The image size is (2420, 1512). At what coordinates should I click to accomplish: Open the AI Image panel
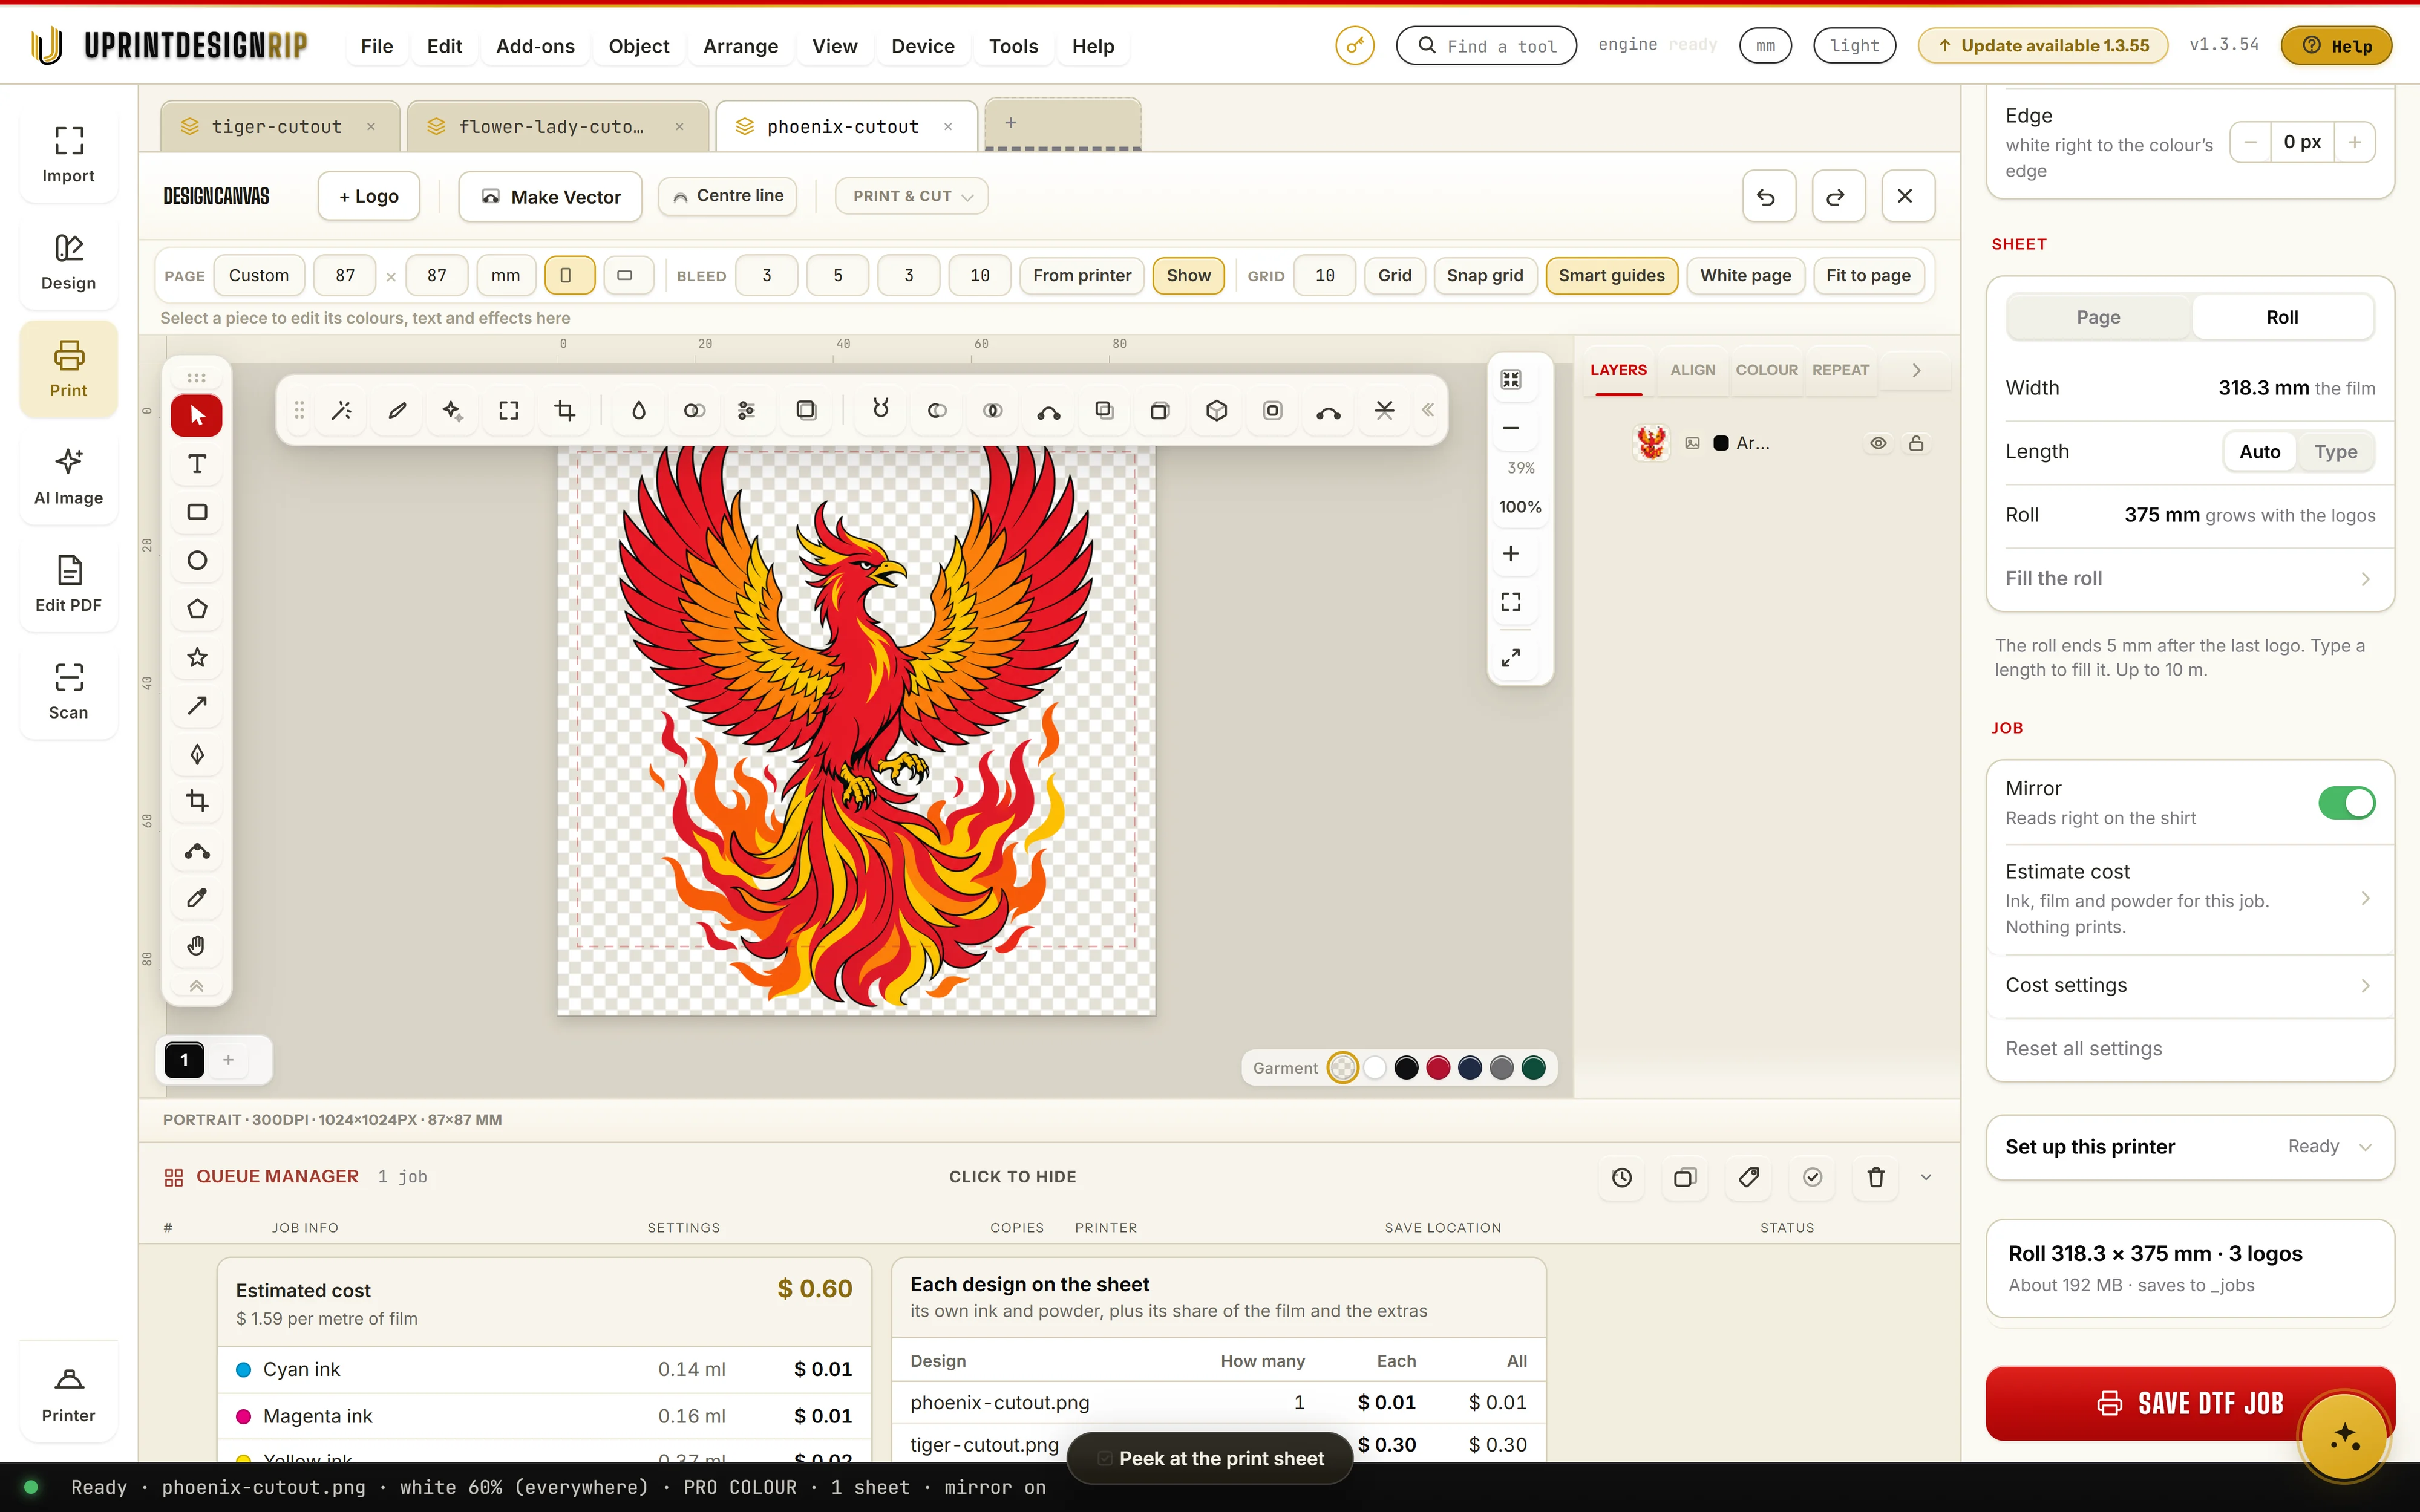tap(68, 476)
